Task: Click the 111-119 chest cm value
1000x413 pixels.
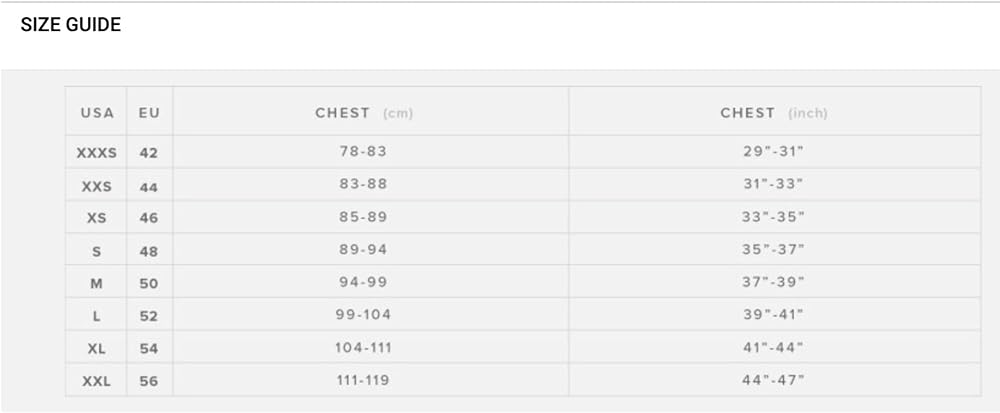Action: coord(363,380)
